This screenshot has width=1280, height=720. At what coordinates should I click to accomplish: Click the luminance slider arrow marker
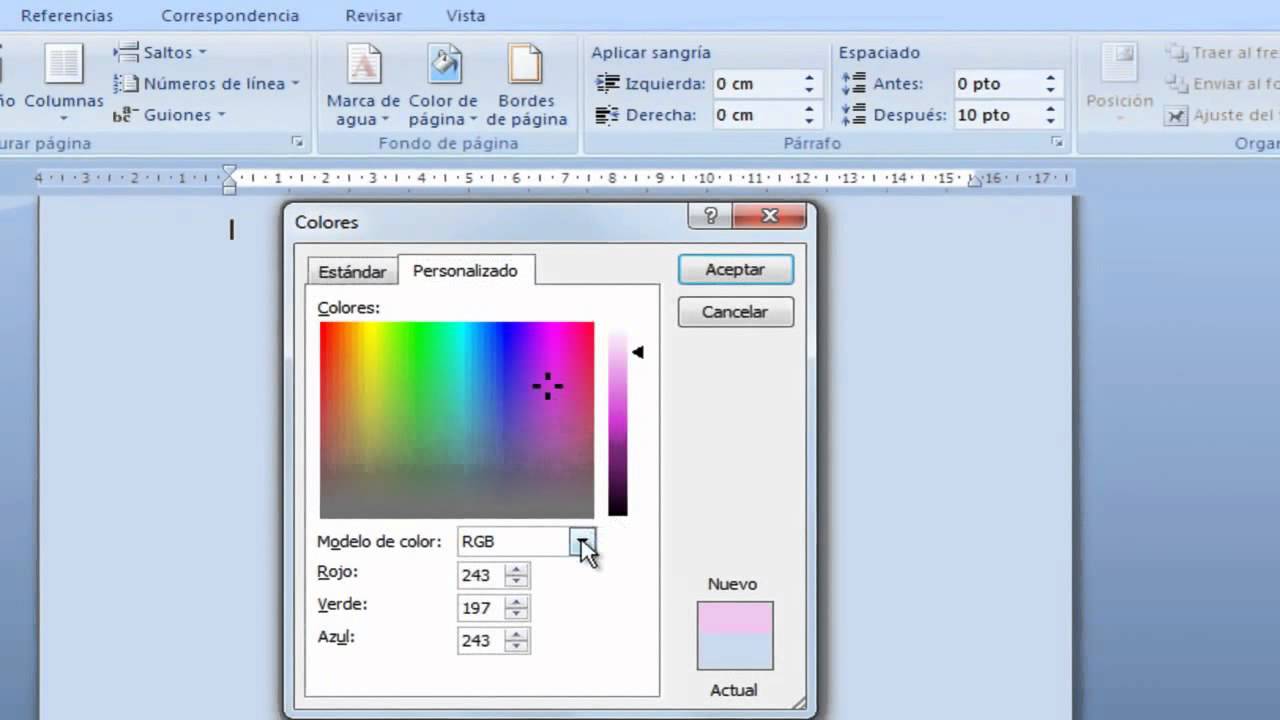pos(638,352)
